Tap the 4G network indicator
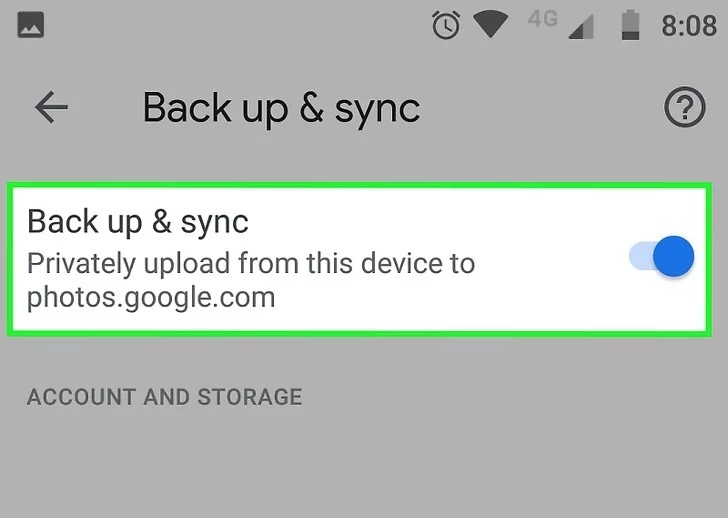 coord(543,19)
